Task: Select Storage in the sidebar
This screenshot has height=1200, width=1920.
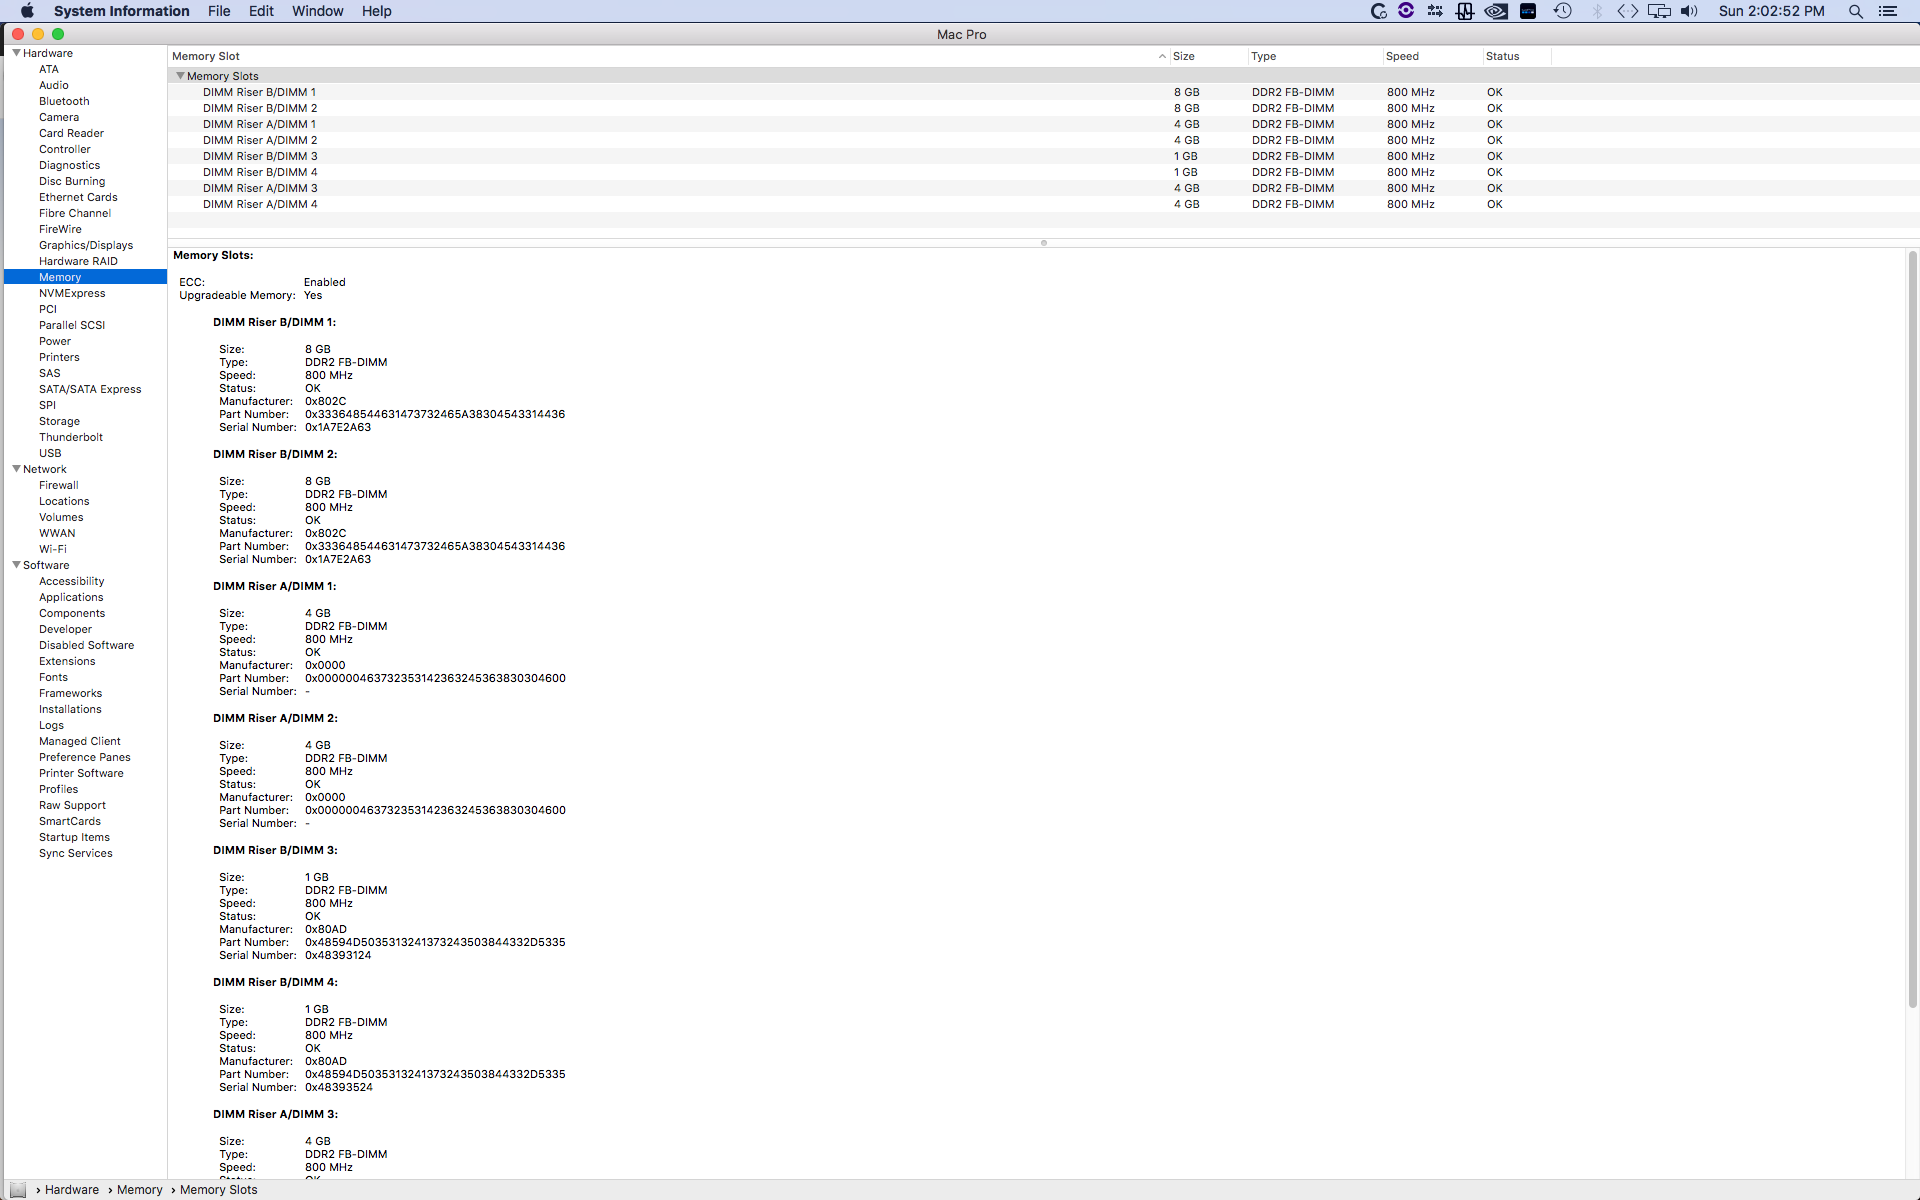Action: point(59,421)
